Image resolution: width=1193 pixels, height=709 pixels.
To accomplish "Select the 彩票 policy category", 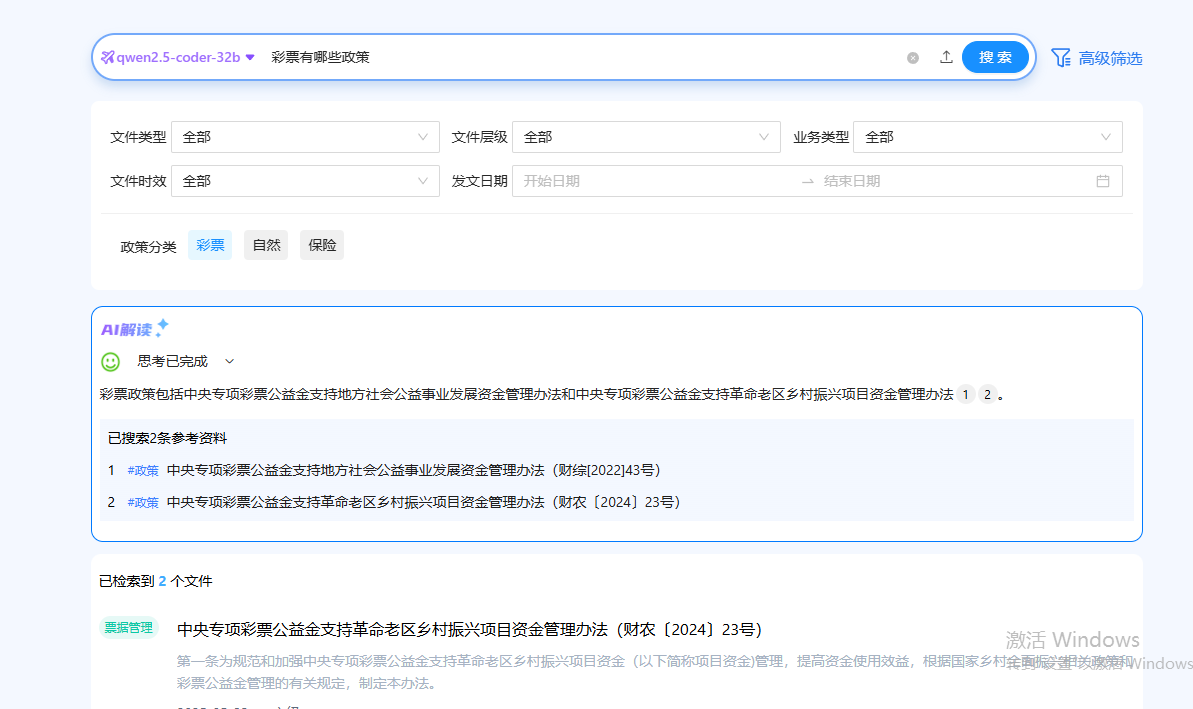I will pyautogui.click(x=210, y=245).
